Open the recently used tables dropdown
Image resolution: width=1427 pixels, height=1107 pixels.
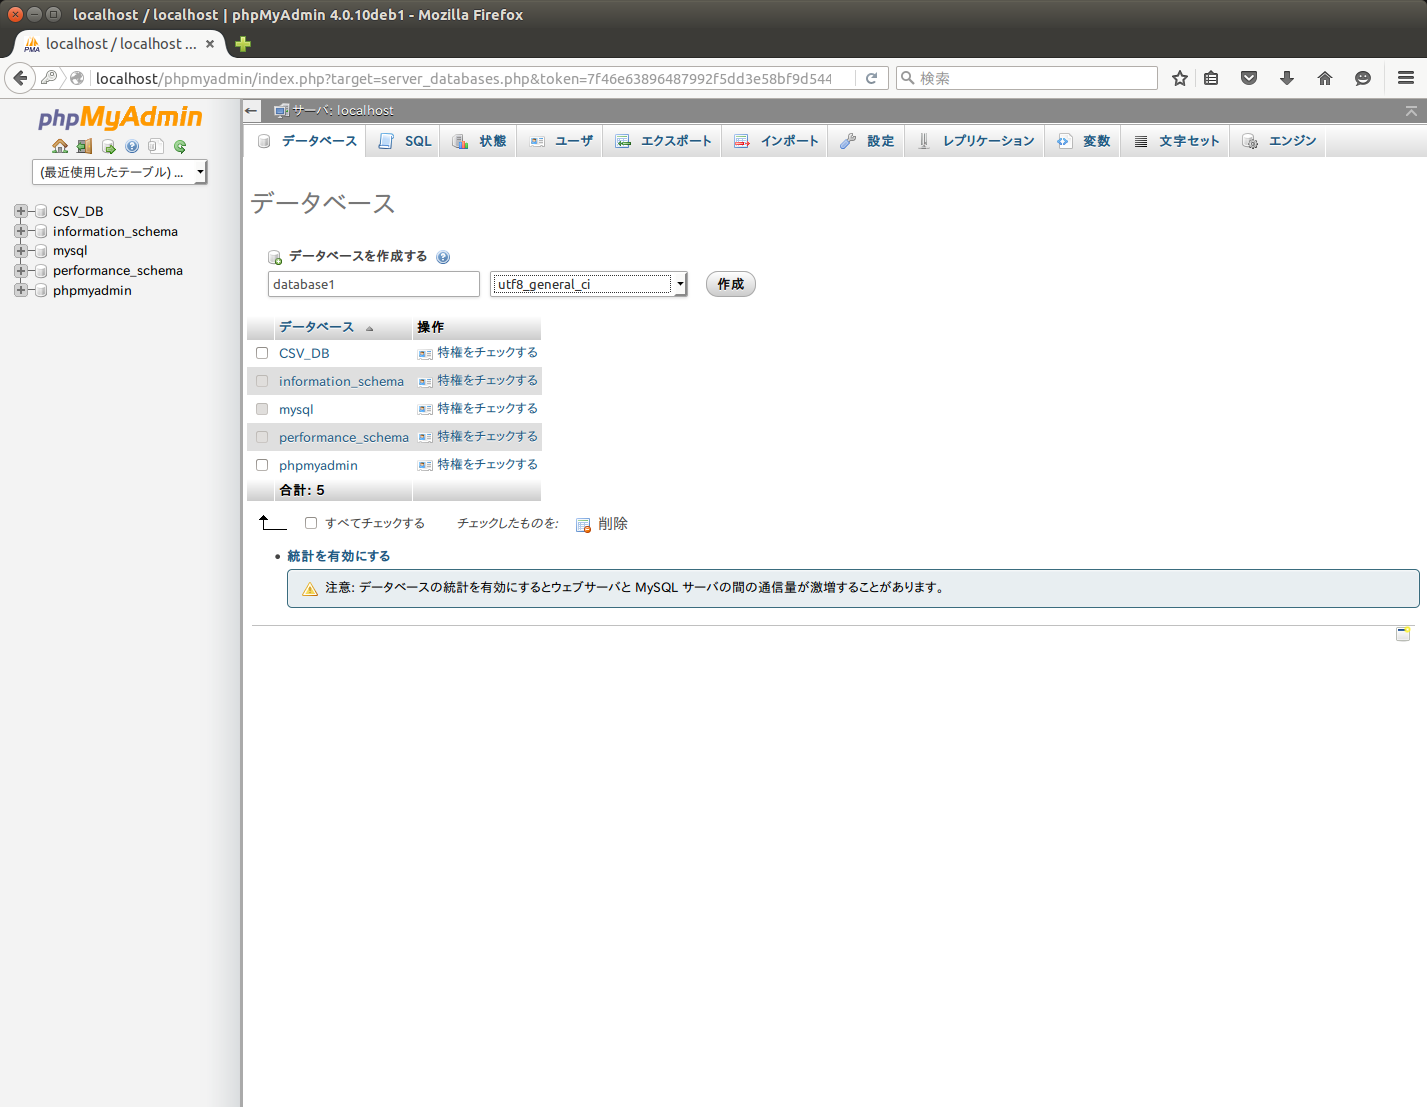(x=120, y=173)
